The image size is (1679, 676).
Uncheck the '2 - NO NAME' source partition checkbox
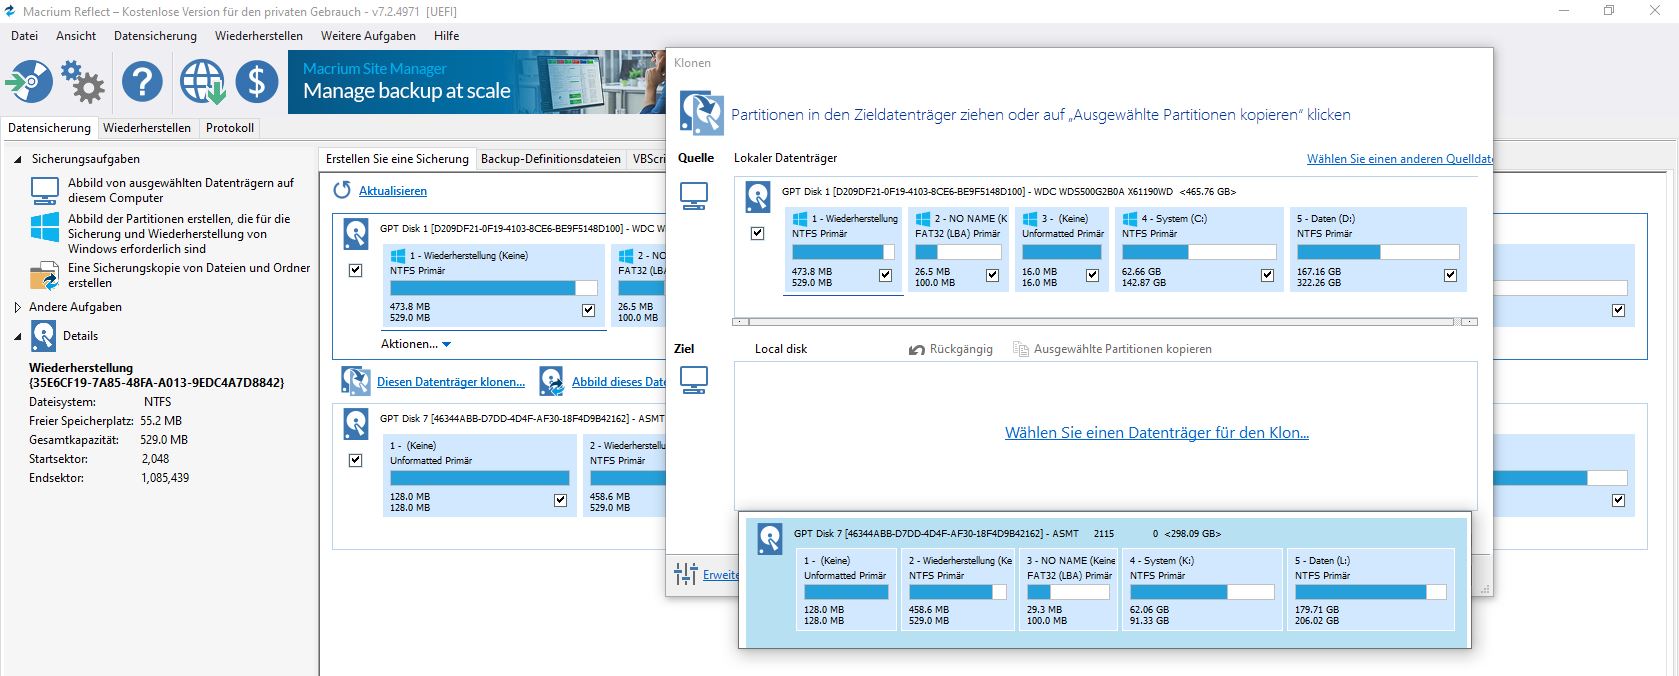point(992,275)
